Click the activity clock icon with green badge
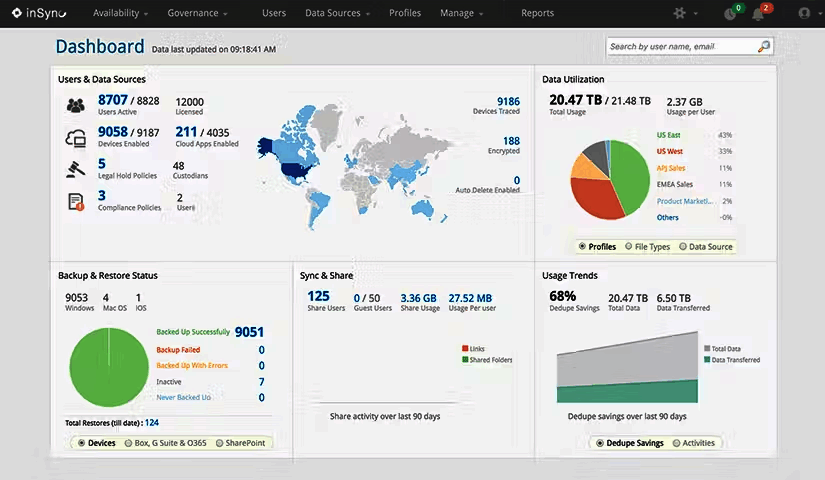Image resolution: width=825 pixels, height=480 pixels. [x=730, y=14]
